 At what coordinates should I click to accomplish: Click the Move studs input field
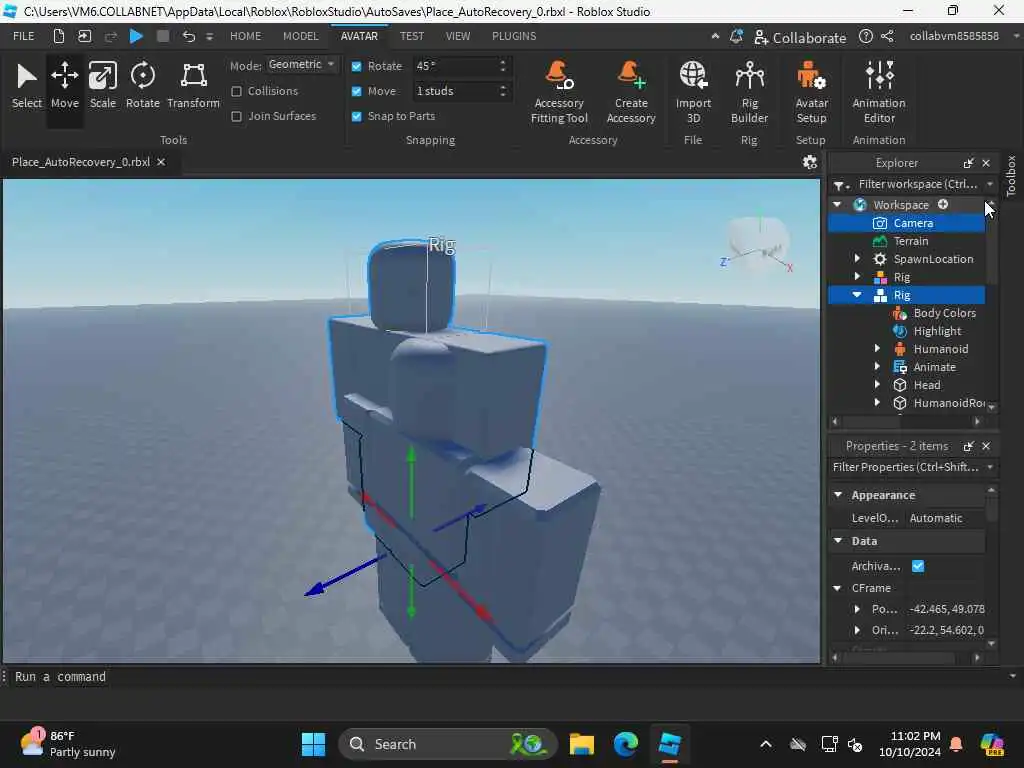pos(455,91)
